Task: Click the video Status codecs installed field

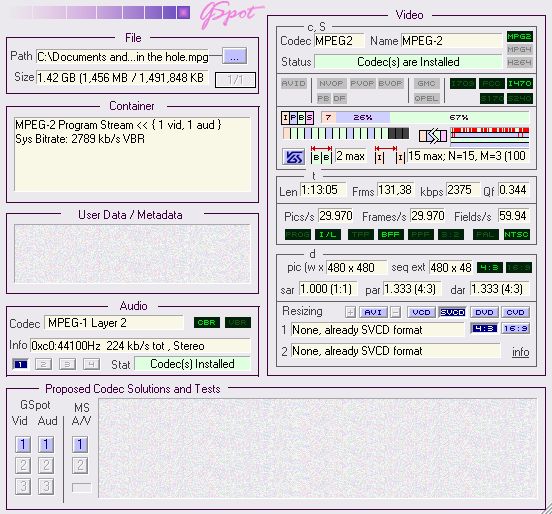Action: [408, 62]
